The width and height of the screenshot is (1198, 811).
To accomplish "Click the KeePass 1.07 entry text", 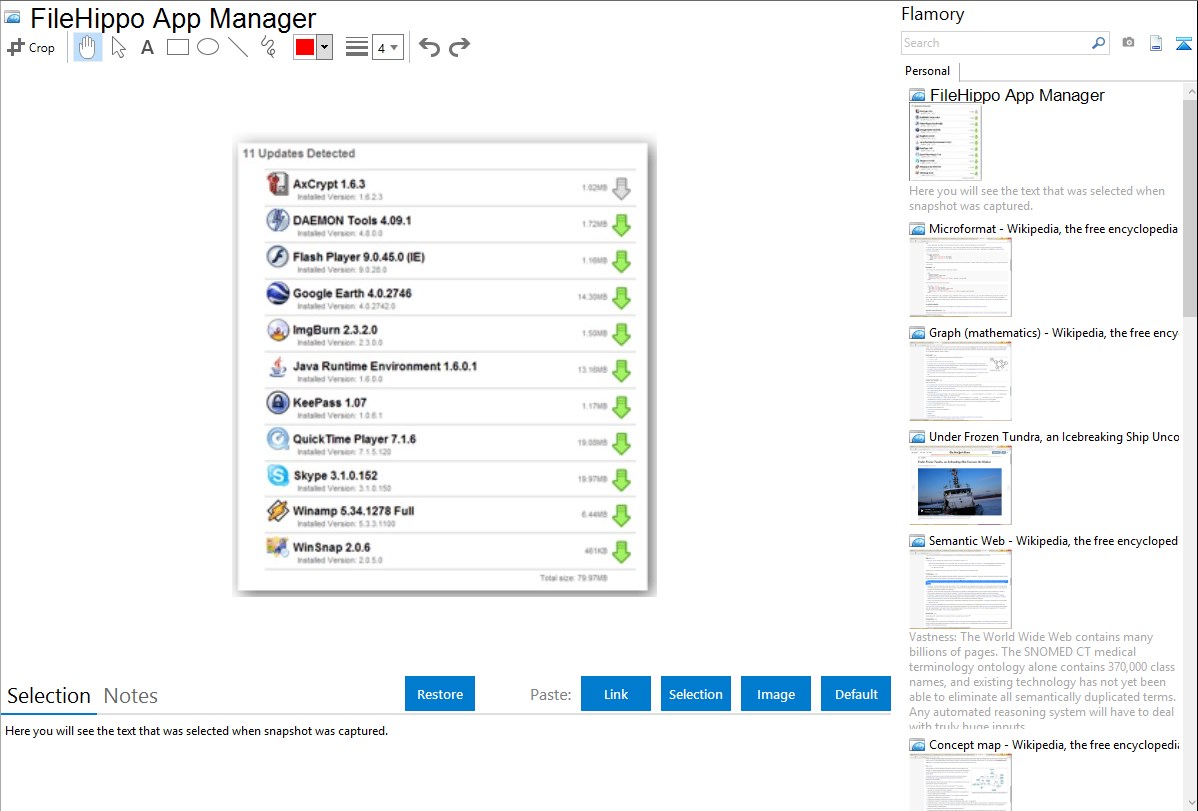I will click(x=330, y=403).
